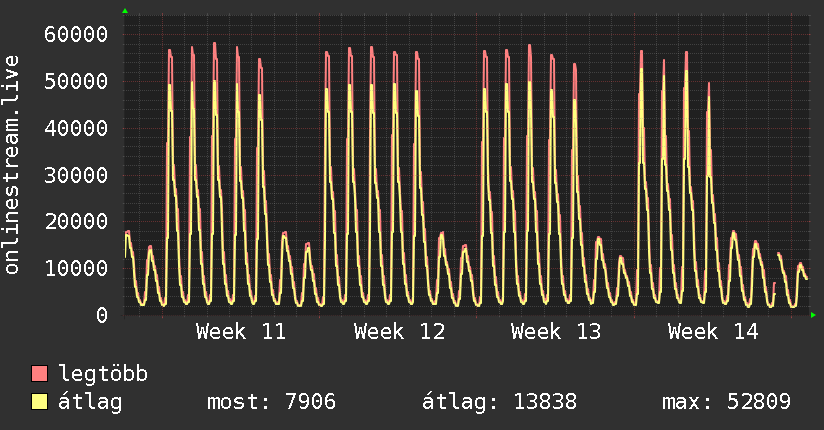The image size is (824, 430).
Task: Click the átlag legend label beside yellow swatch
Action: 90,402
